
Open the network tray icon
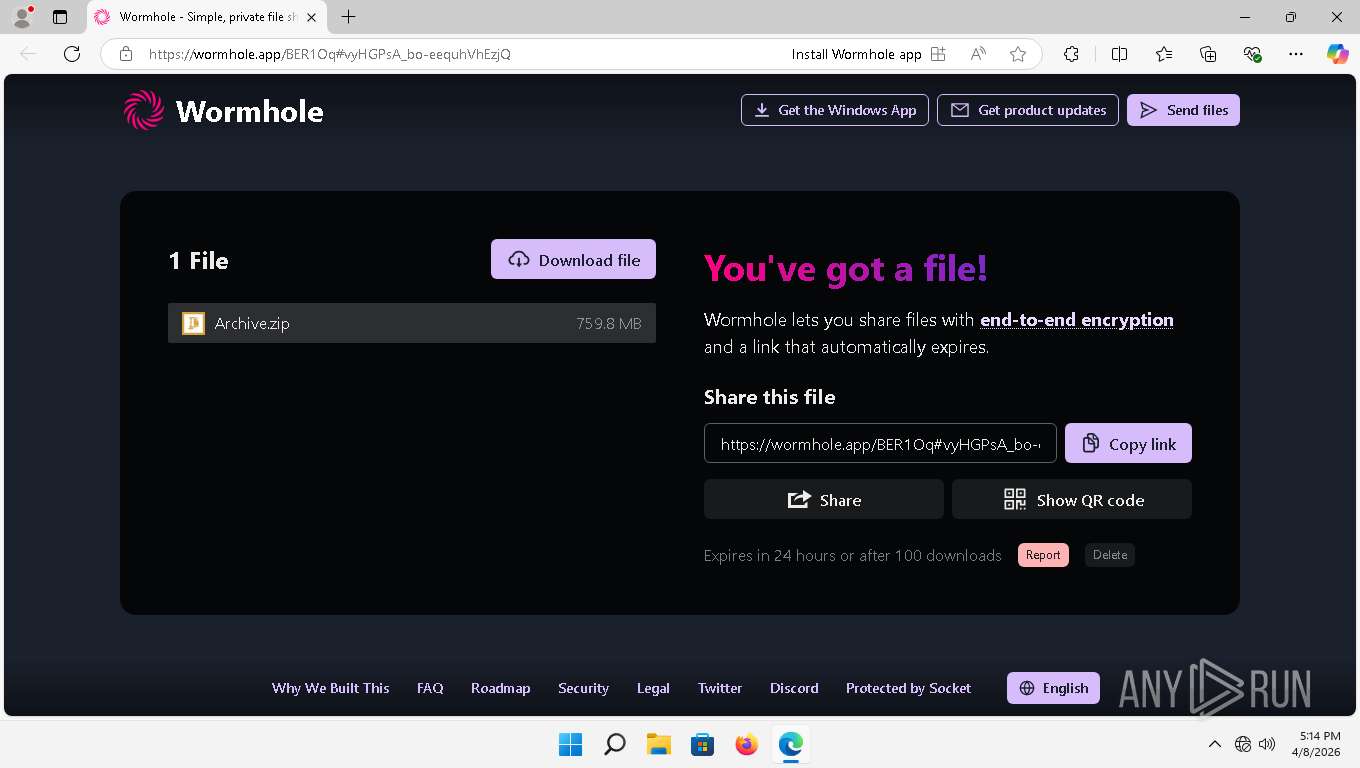click(x=1243, y=744)
